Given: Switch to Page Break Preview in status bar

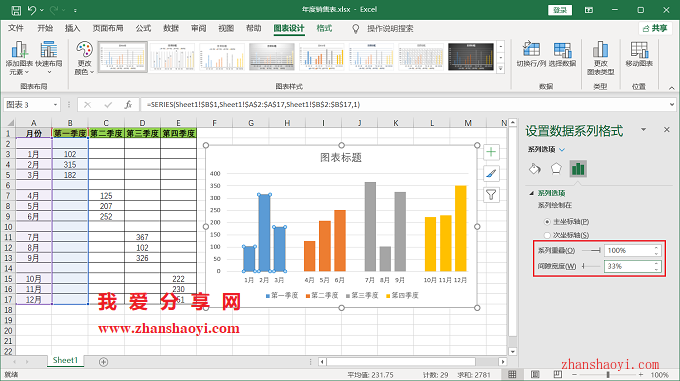Looking at the screenshot, I should [x=558, y=374].
